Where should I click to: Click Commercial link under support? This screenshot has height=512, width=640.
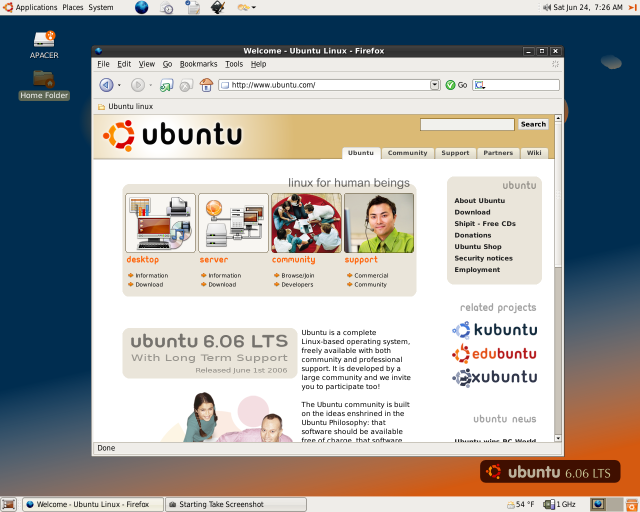(371, 276)
